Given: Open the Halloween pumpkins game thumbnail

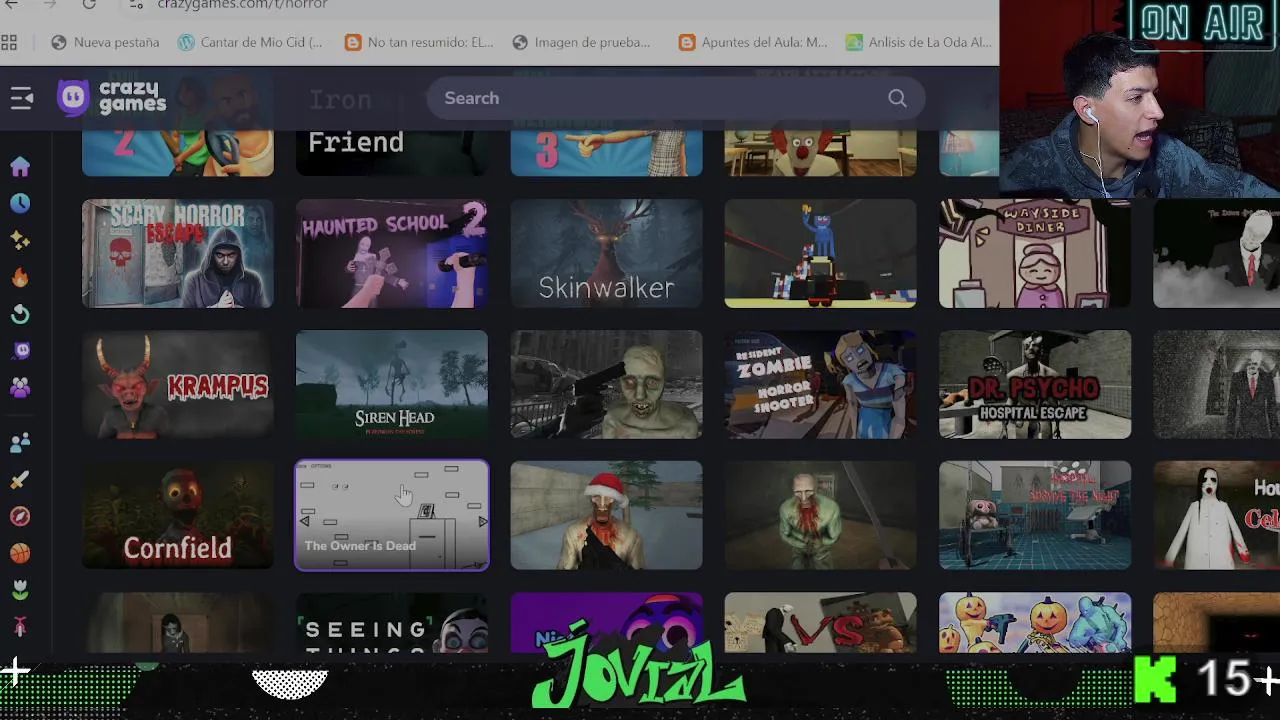Looking at the screenshot, I should [x=1035, y=623].
